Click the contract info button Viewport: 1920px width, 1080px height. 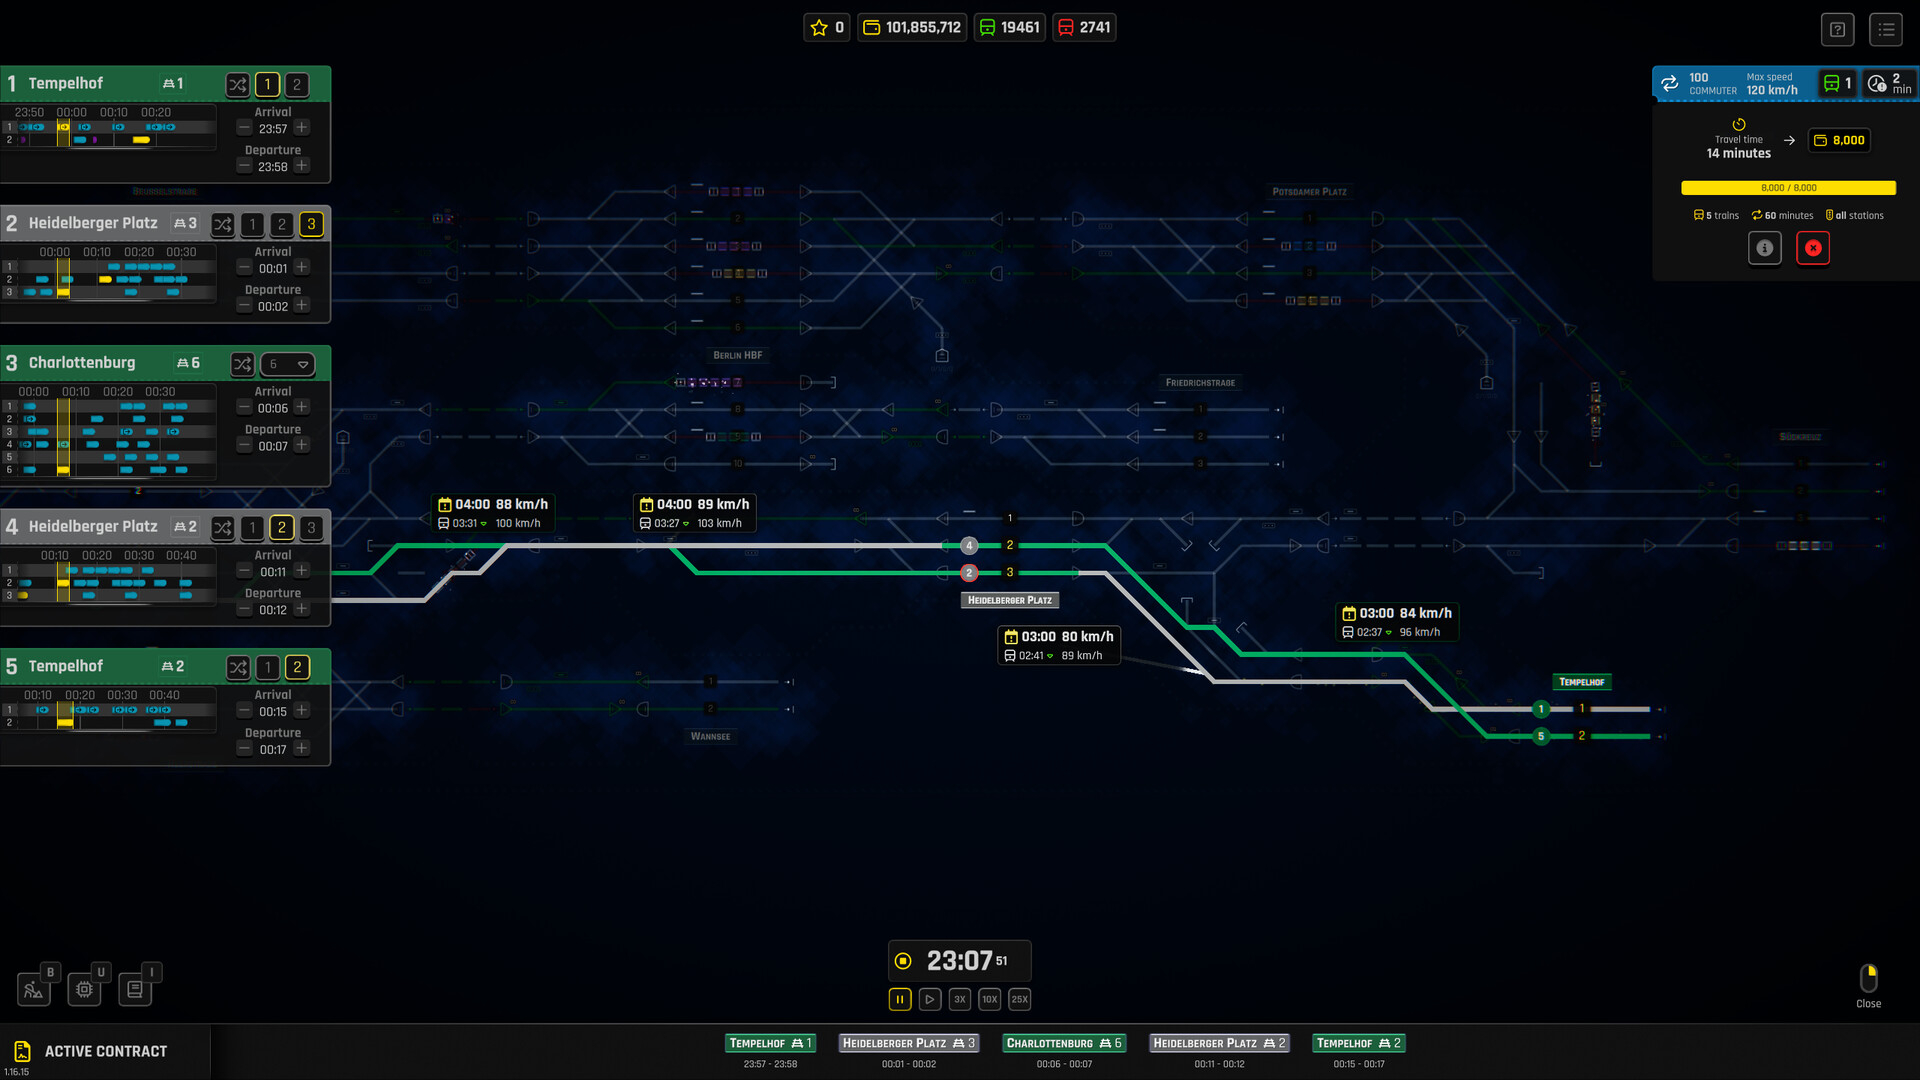pyautogui.click(x=1764, y=248)
